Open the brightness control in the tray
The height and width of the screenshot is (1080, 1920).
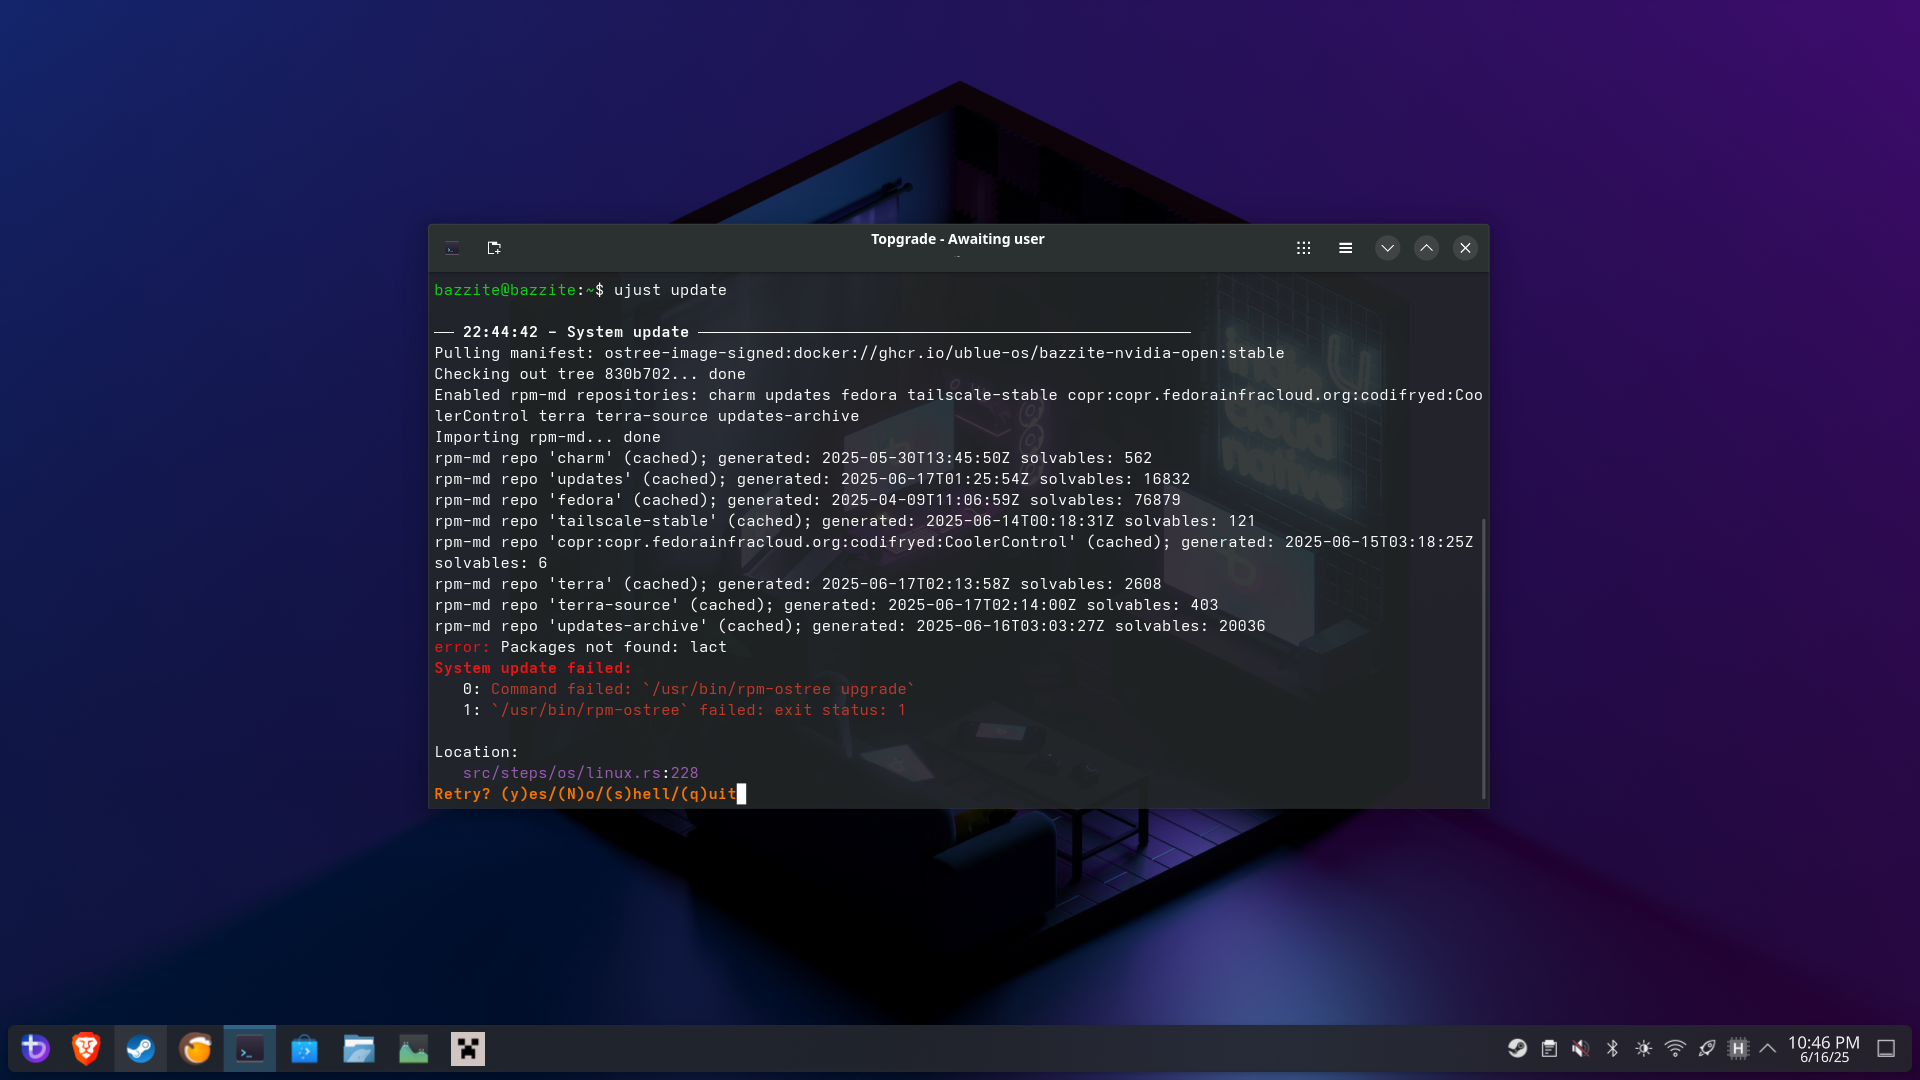coord(1643,1048)
